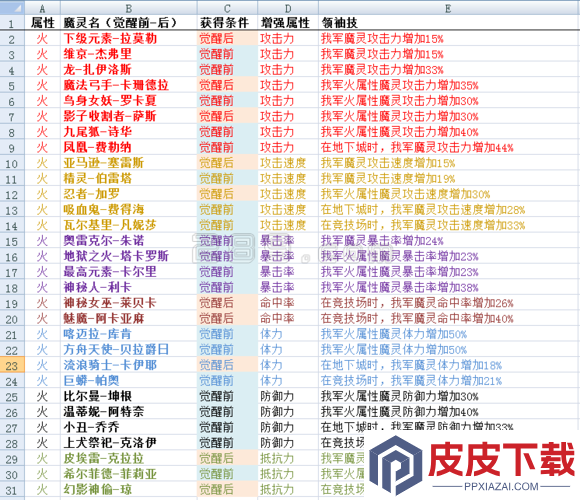Select column D header
The width and height of the screenshot is (580, 500).
tap(288, 8)
